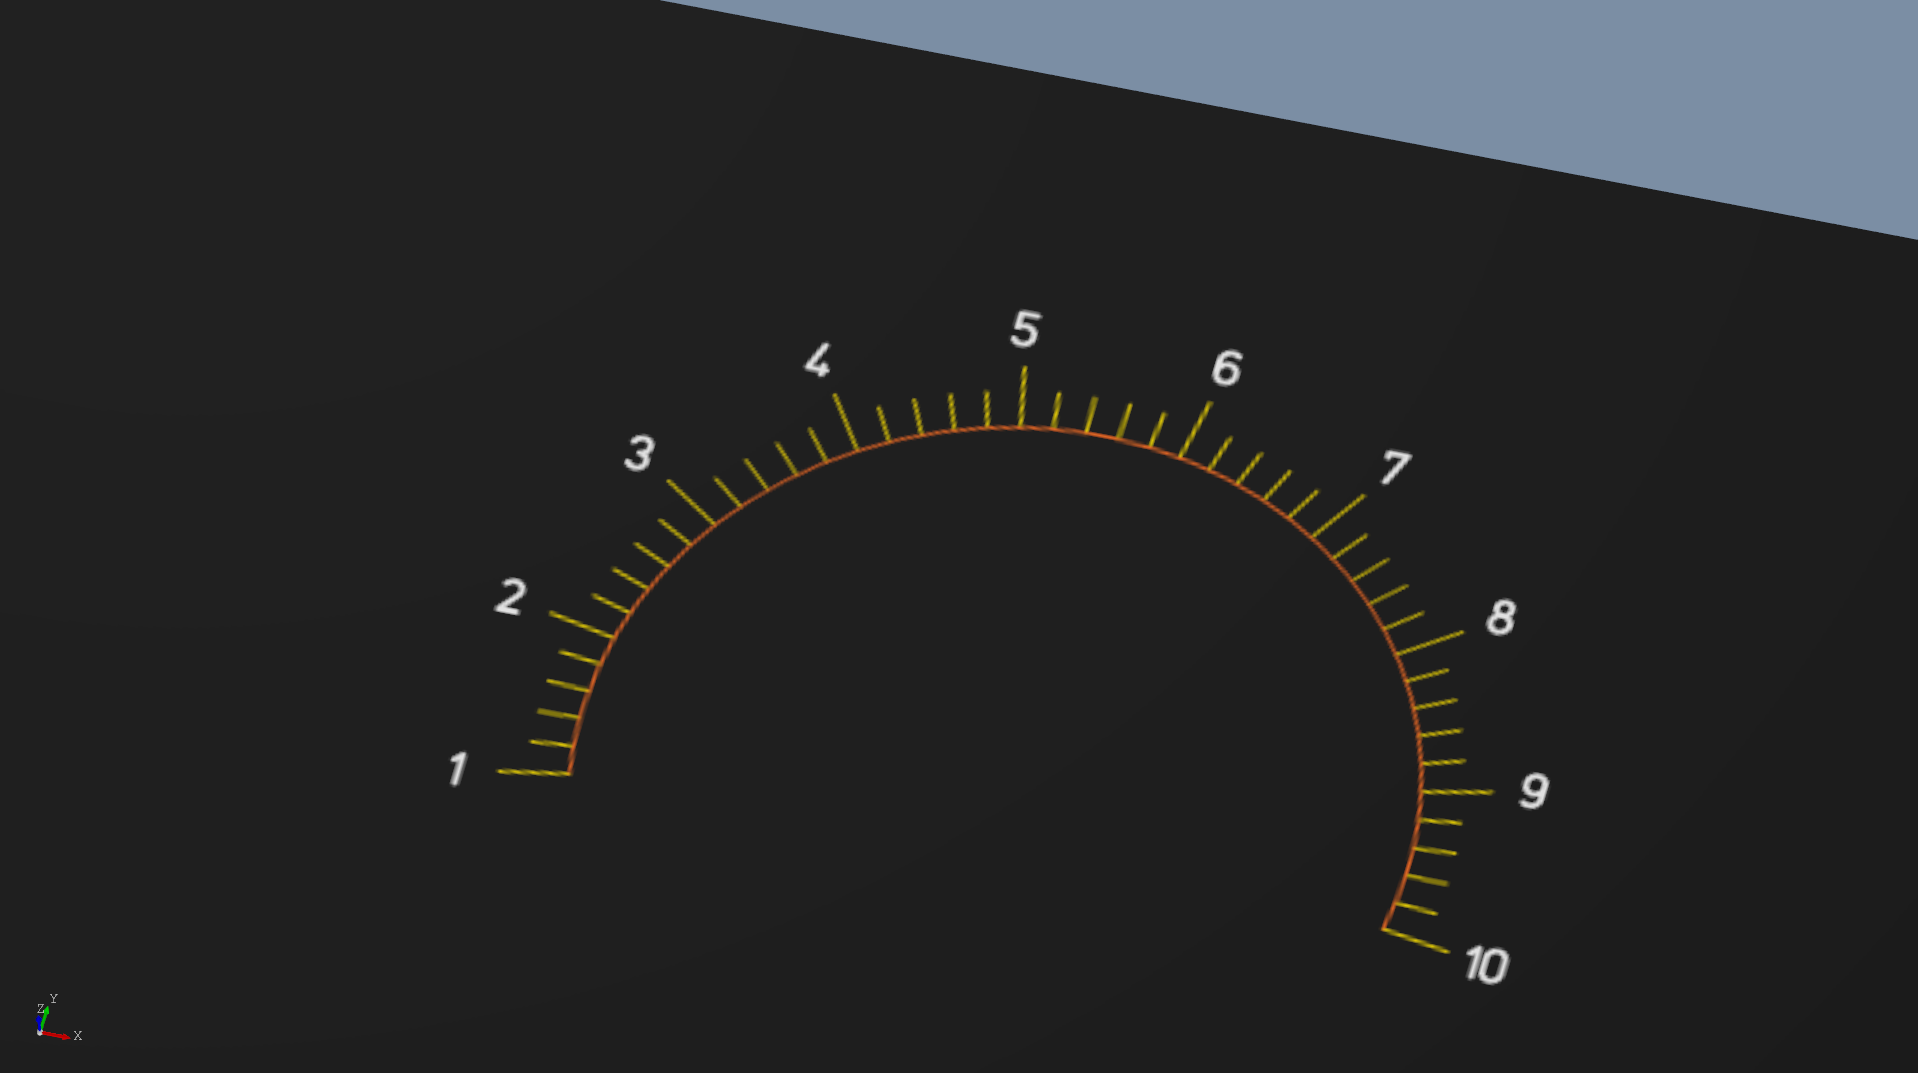Click the number 5 at the gauge top

coord(1025,330)
